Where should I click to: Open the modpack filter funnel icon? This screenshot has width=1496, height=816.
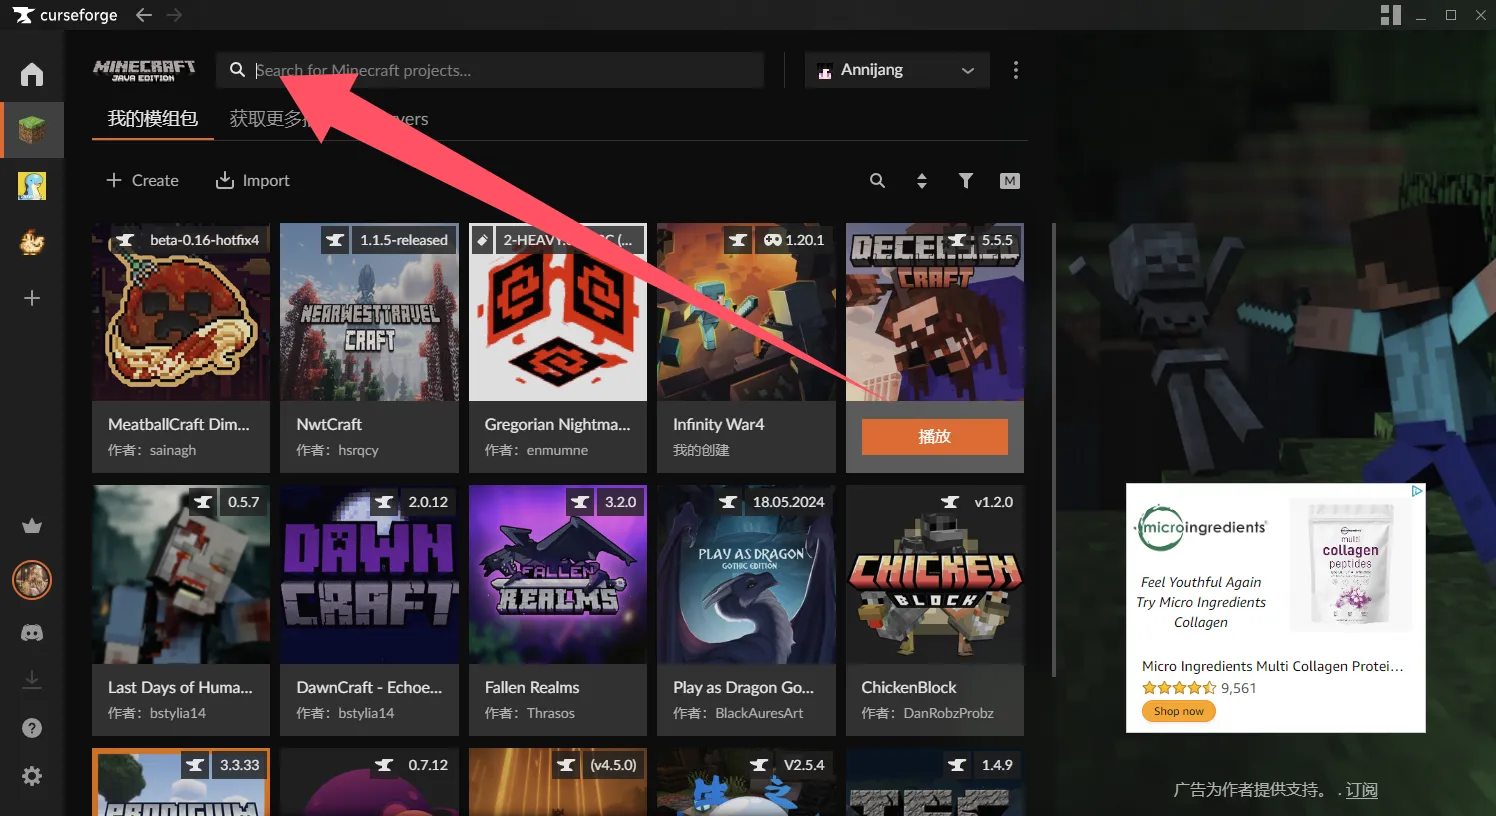966,181
